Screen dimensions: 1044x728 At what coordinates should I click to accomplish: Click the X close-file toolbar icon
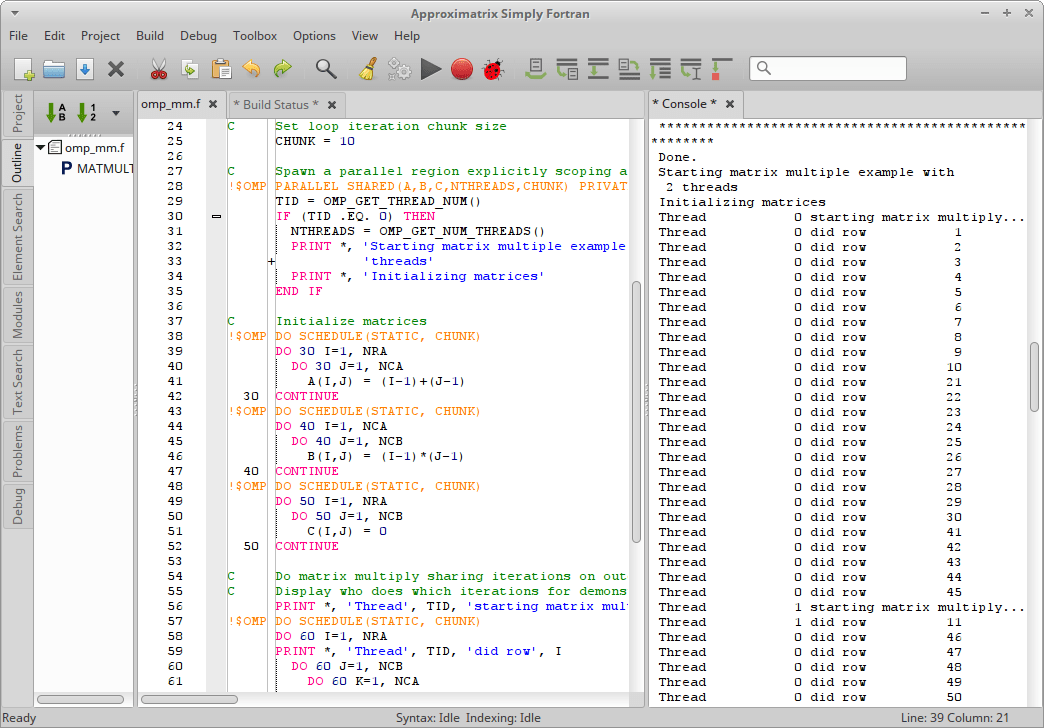tap(116, 69)
